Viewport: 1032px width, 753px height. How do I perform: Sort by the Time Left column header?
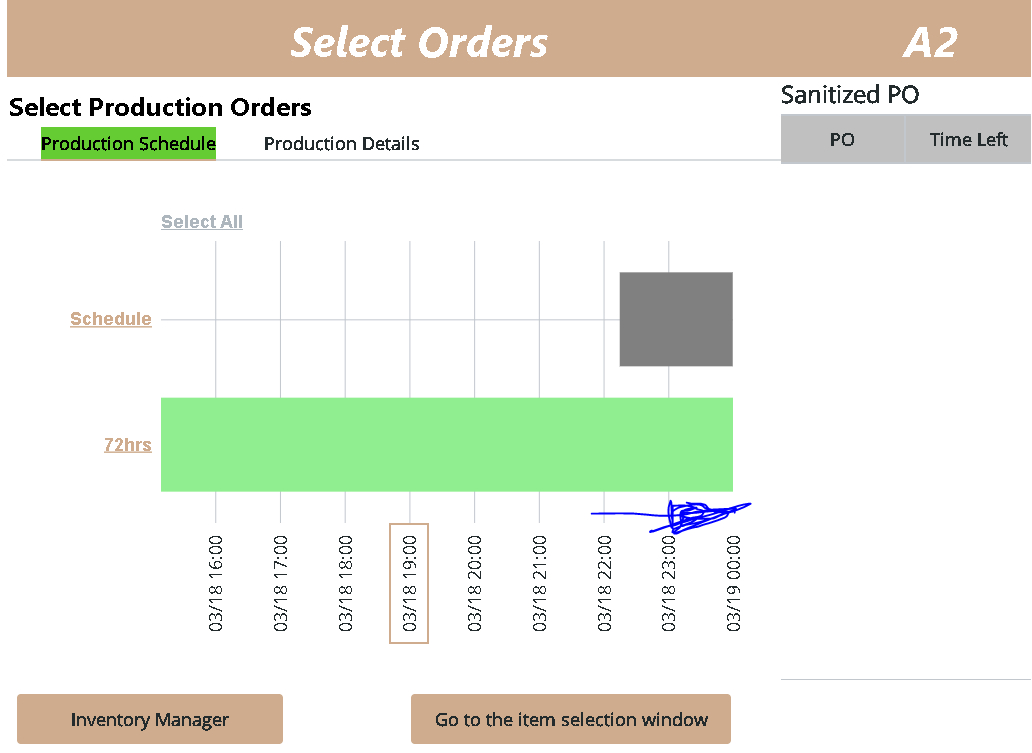tap(968, 140)
